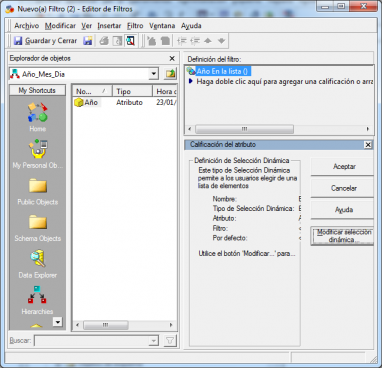Open the Ayuda menu

tap(191, 26)
